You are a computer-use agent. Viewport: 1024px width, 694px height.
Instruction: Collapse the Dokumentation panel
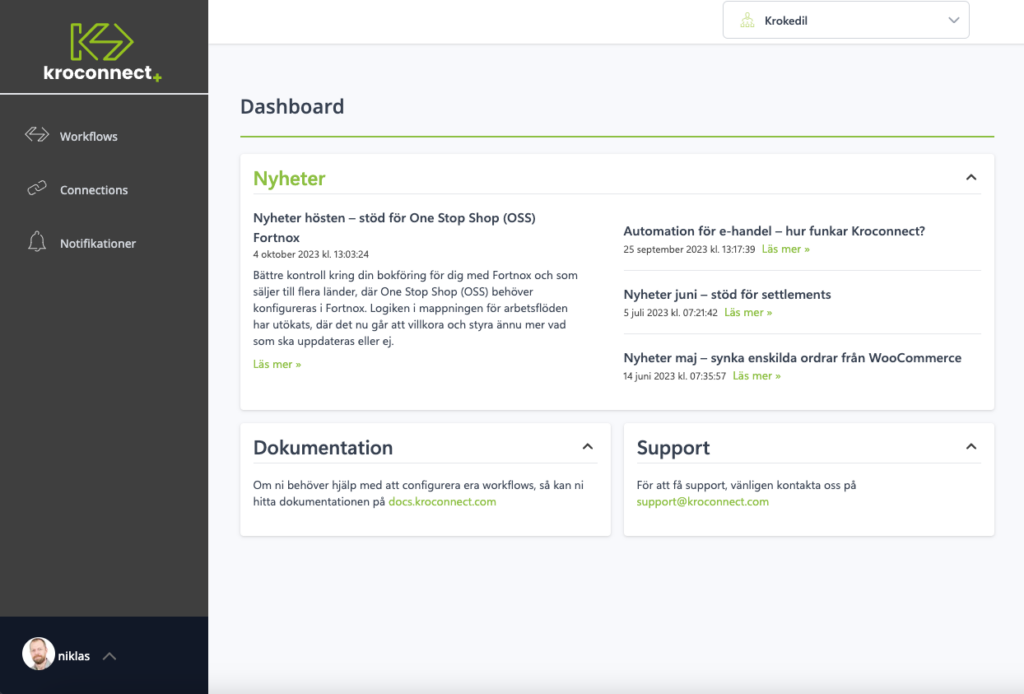[x=588, y=446]
